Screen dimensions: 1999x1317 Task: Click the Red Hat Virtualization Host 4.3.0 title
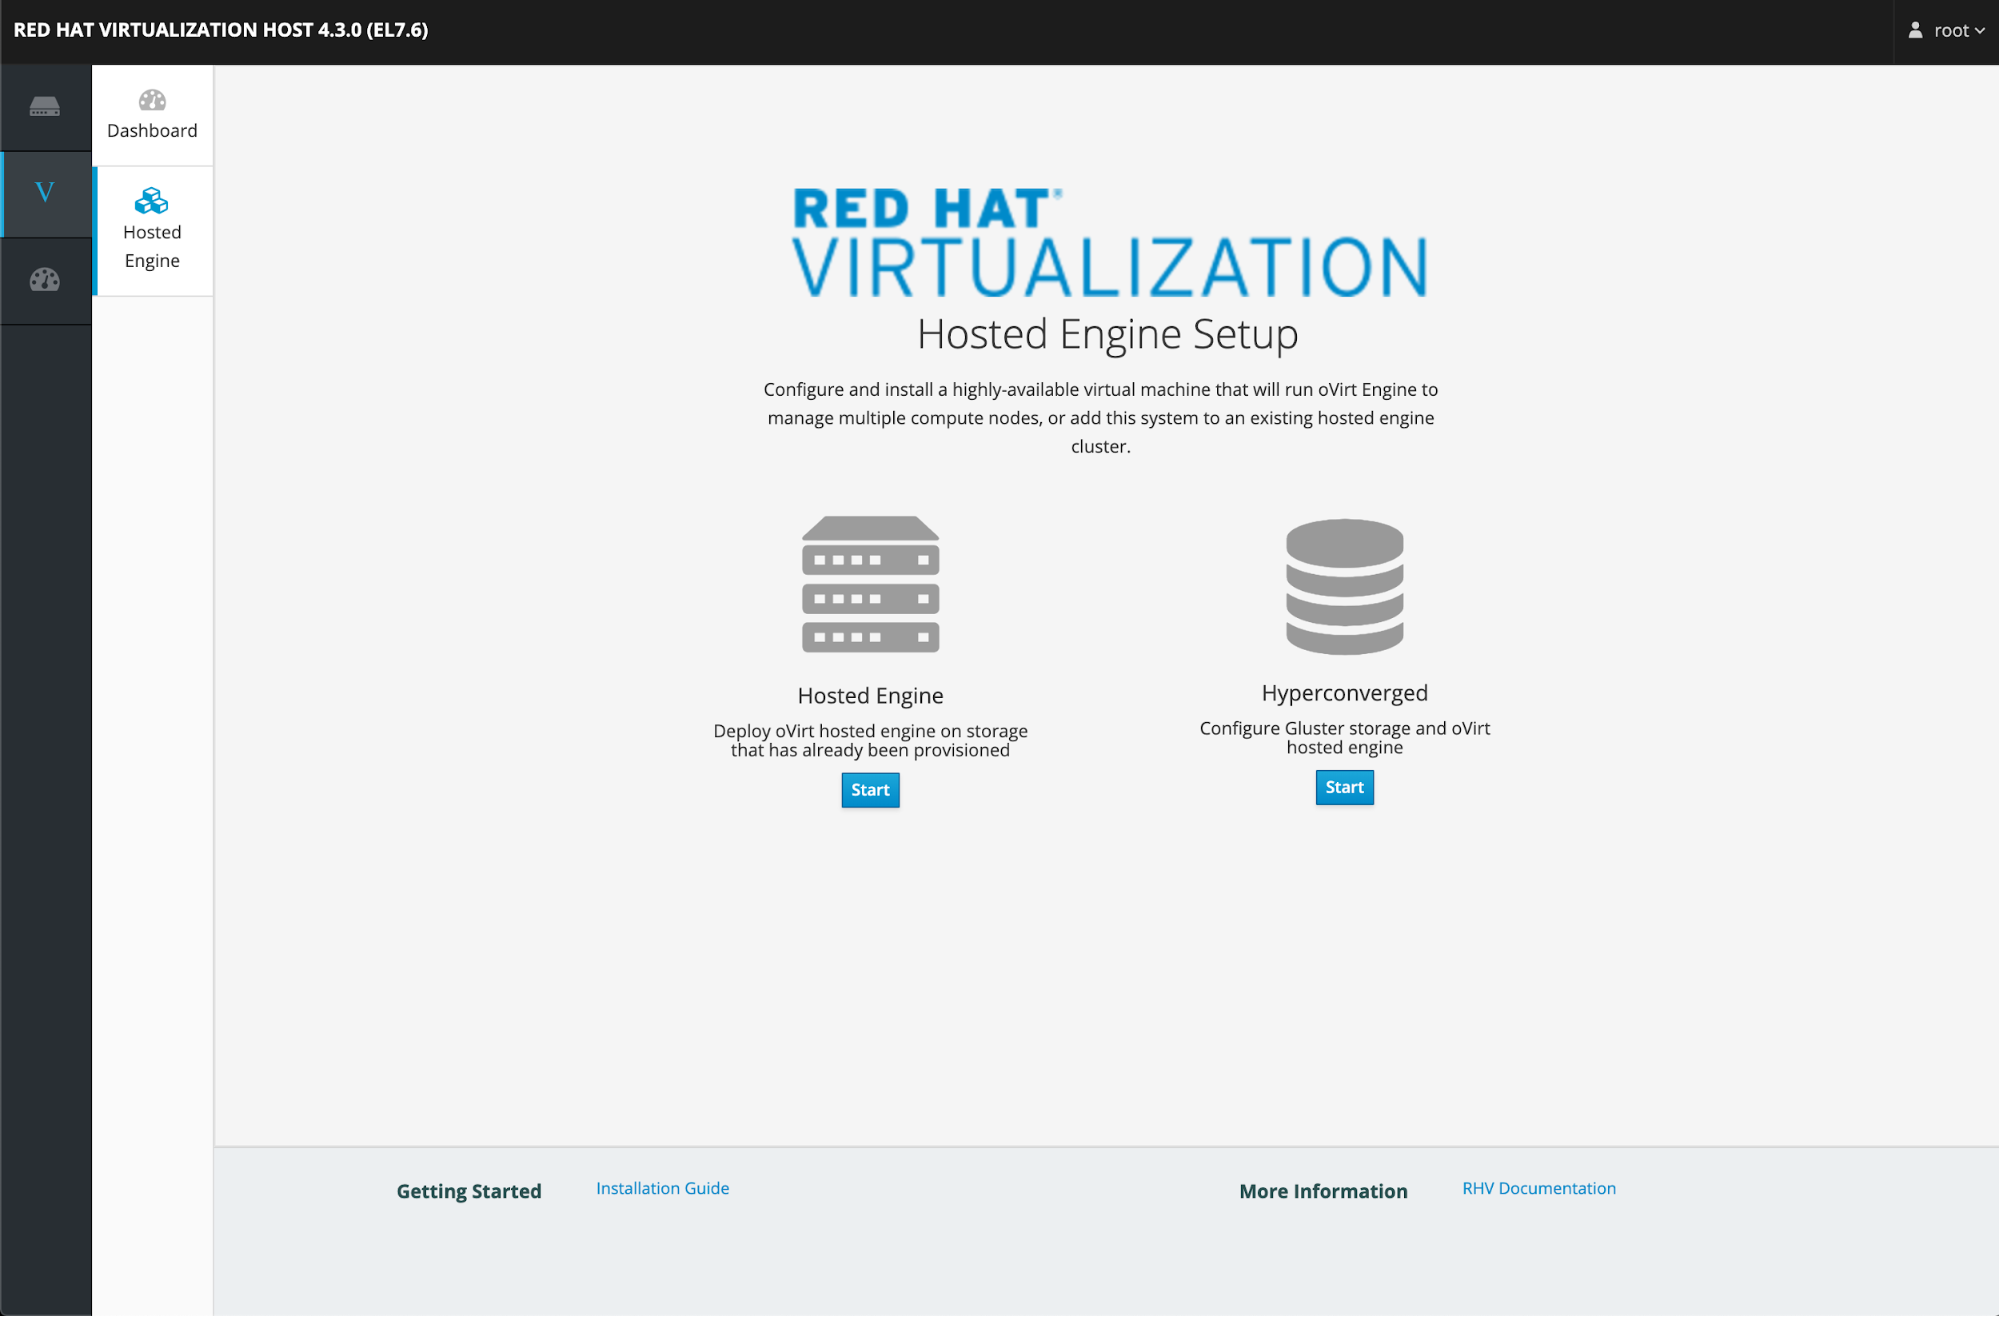[x=221, y=30]
